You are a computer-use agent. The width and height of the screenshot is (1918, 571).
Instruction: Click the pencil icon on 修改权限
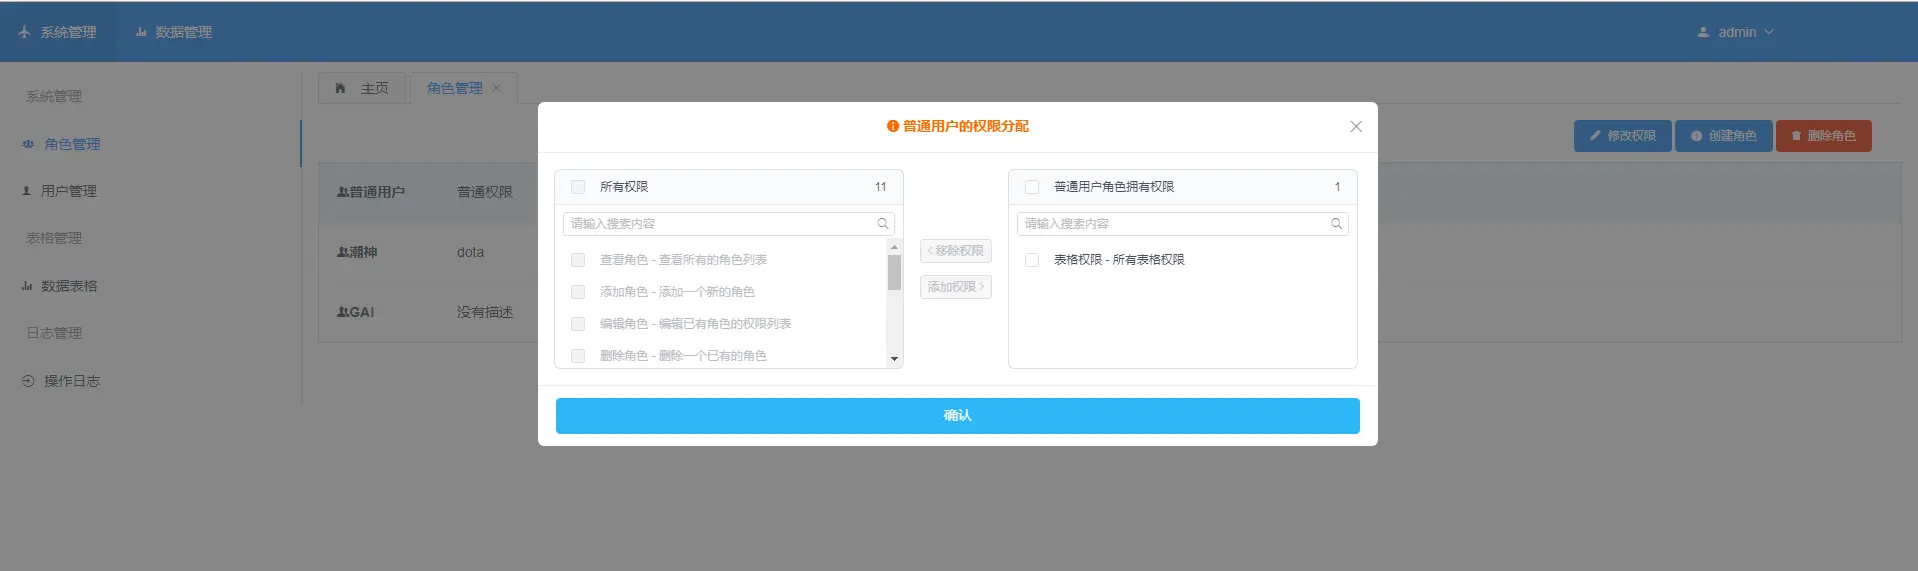pos(1595,136)
